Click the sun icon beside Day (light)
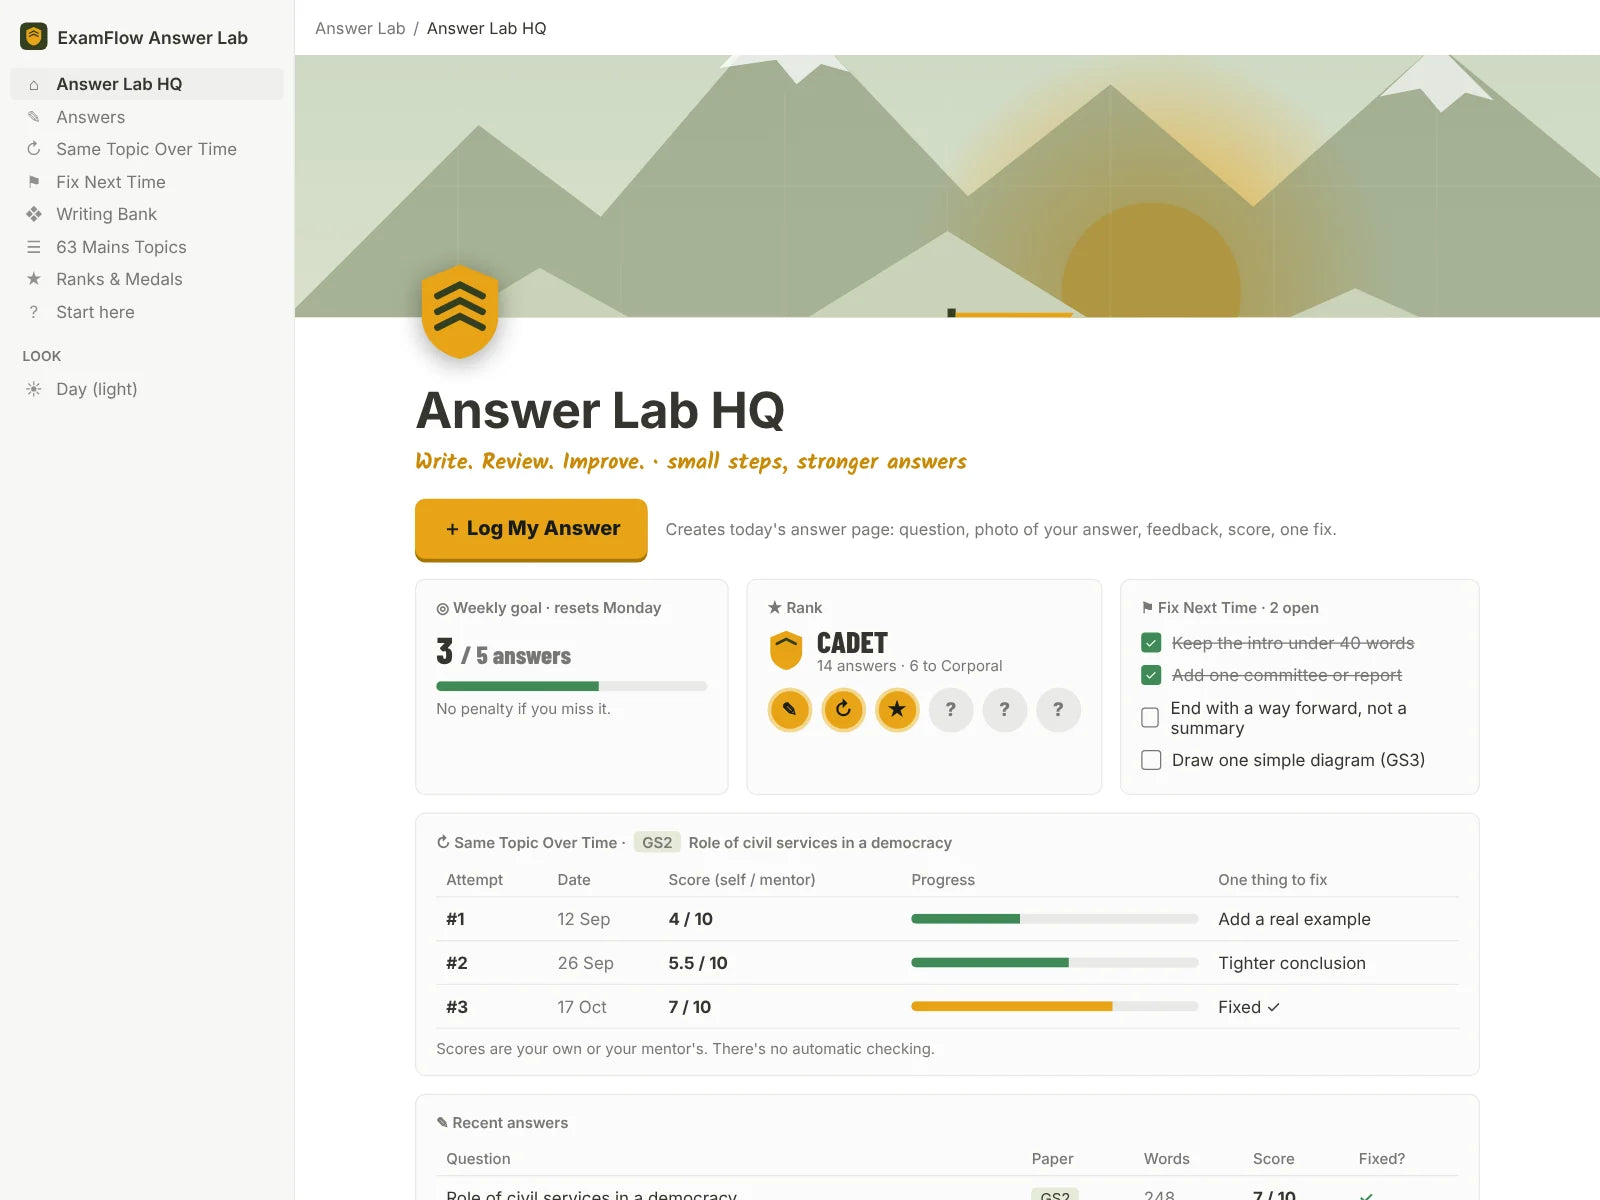1600x1200 pixels. pyautogui.click(x=34, y=389)
